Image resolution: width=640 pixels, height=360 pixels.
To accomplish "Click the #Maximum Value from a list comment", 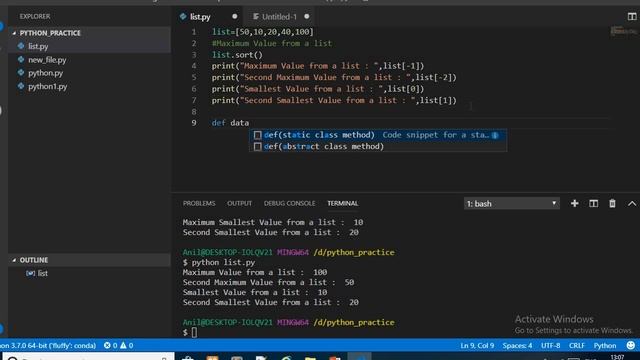I will pos(271,43).
